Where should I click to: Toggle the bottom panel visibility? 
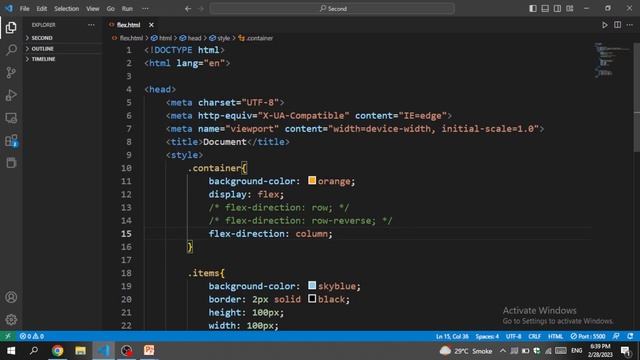click(x=545, y=9)
